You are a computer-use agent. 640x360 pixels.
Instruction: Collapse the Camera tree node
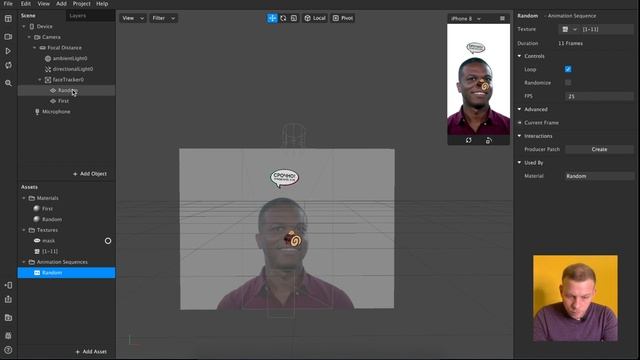29,37
